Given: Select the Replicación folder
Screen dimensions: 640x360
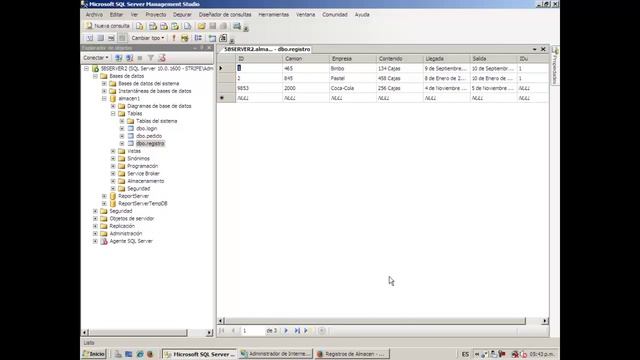Looking at the screenshot, I should tap(122, 226).
